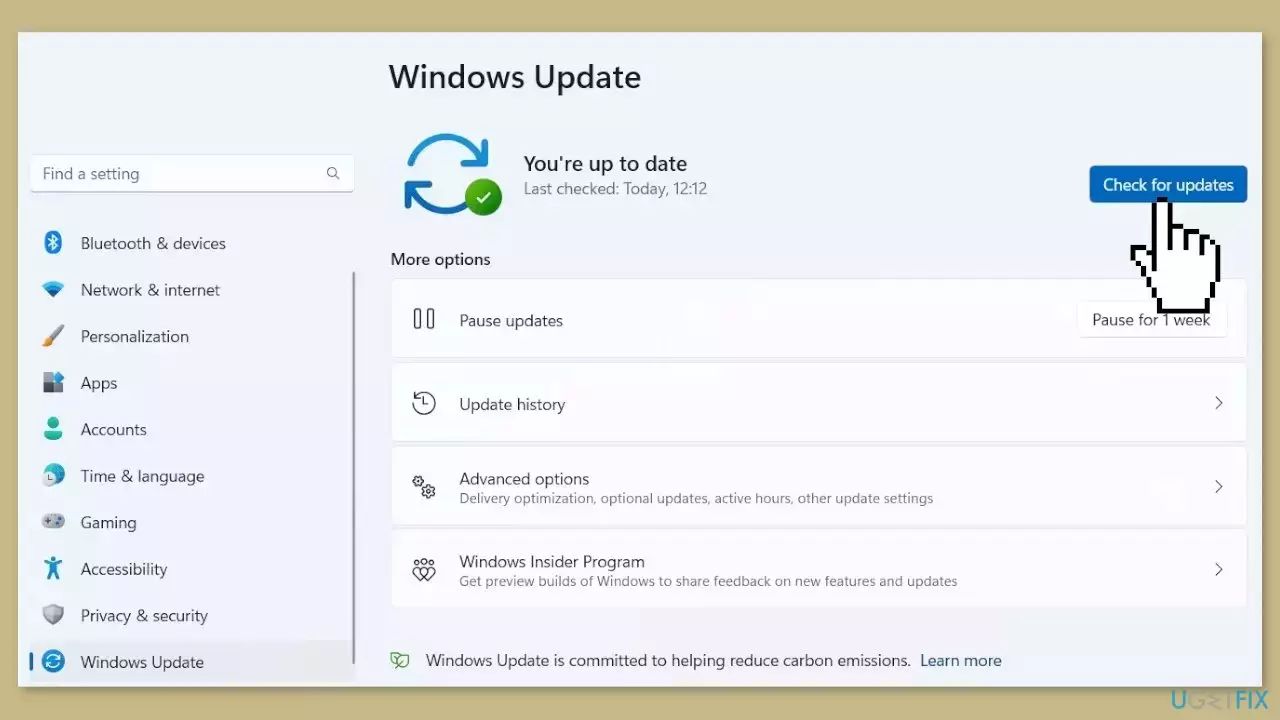Click the Personalization paintbrush icon

53,336
